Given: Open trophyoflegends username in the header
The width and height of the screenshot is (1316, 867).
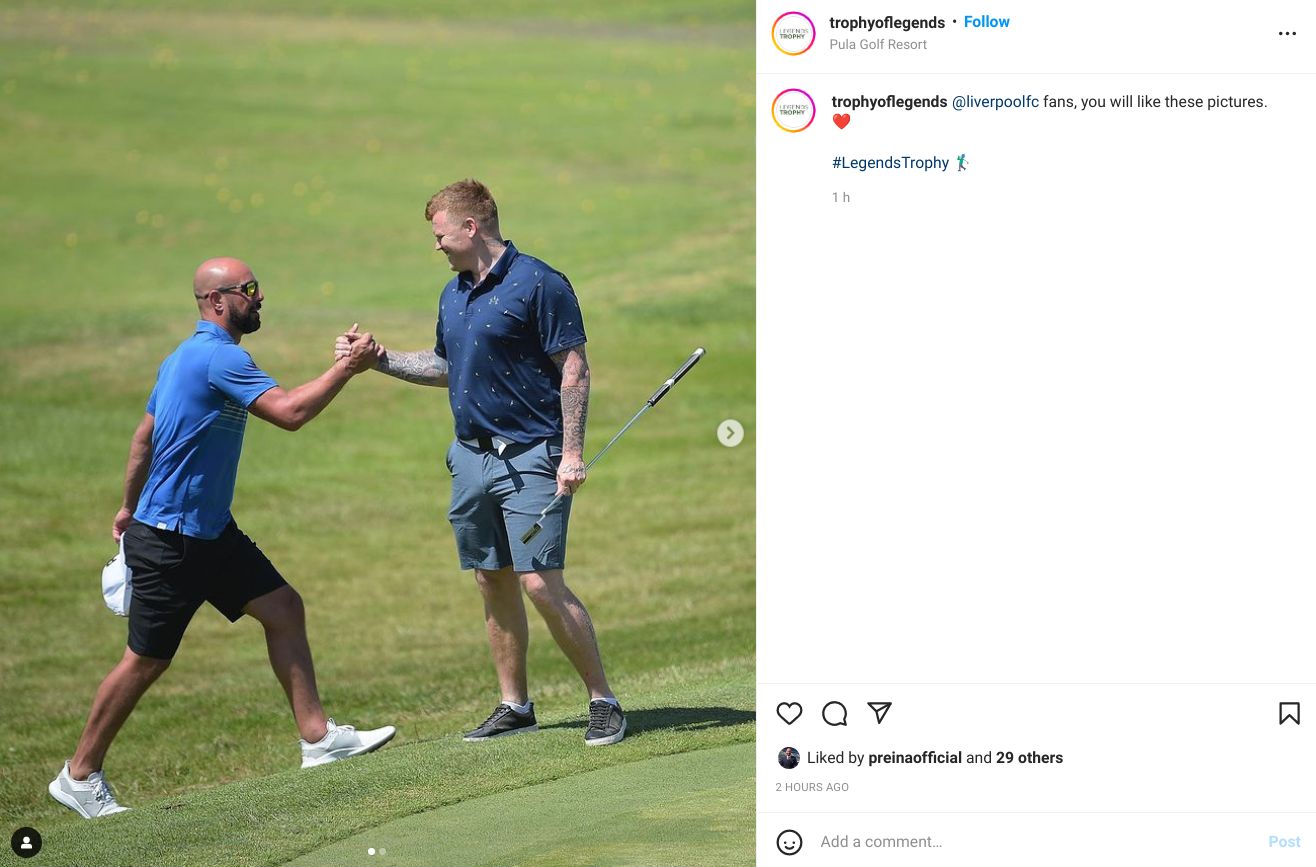Looking at the screenshot, I should click(887, 22).
